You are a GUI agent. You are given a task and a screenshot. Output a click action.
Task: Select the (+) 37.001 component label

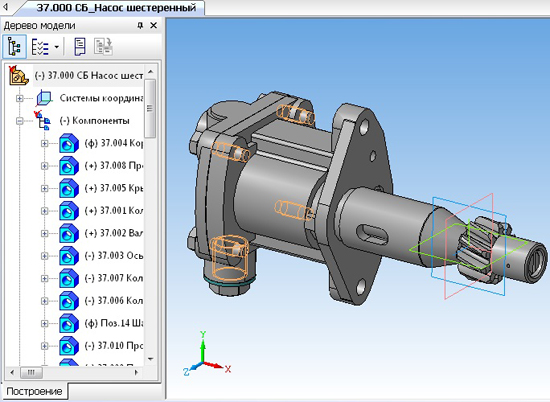(x=114, y=210)
